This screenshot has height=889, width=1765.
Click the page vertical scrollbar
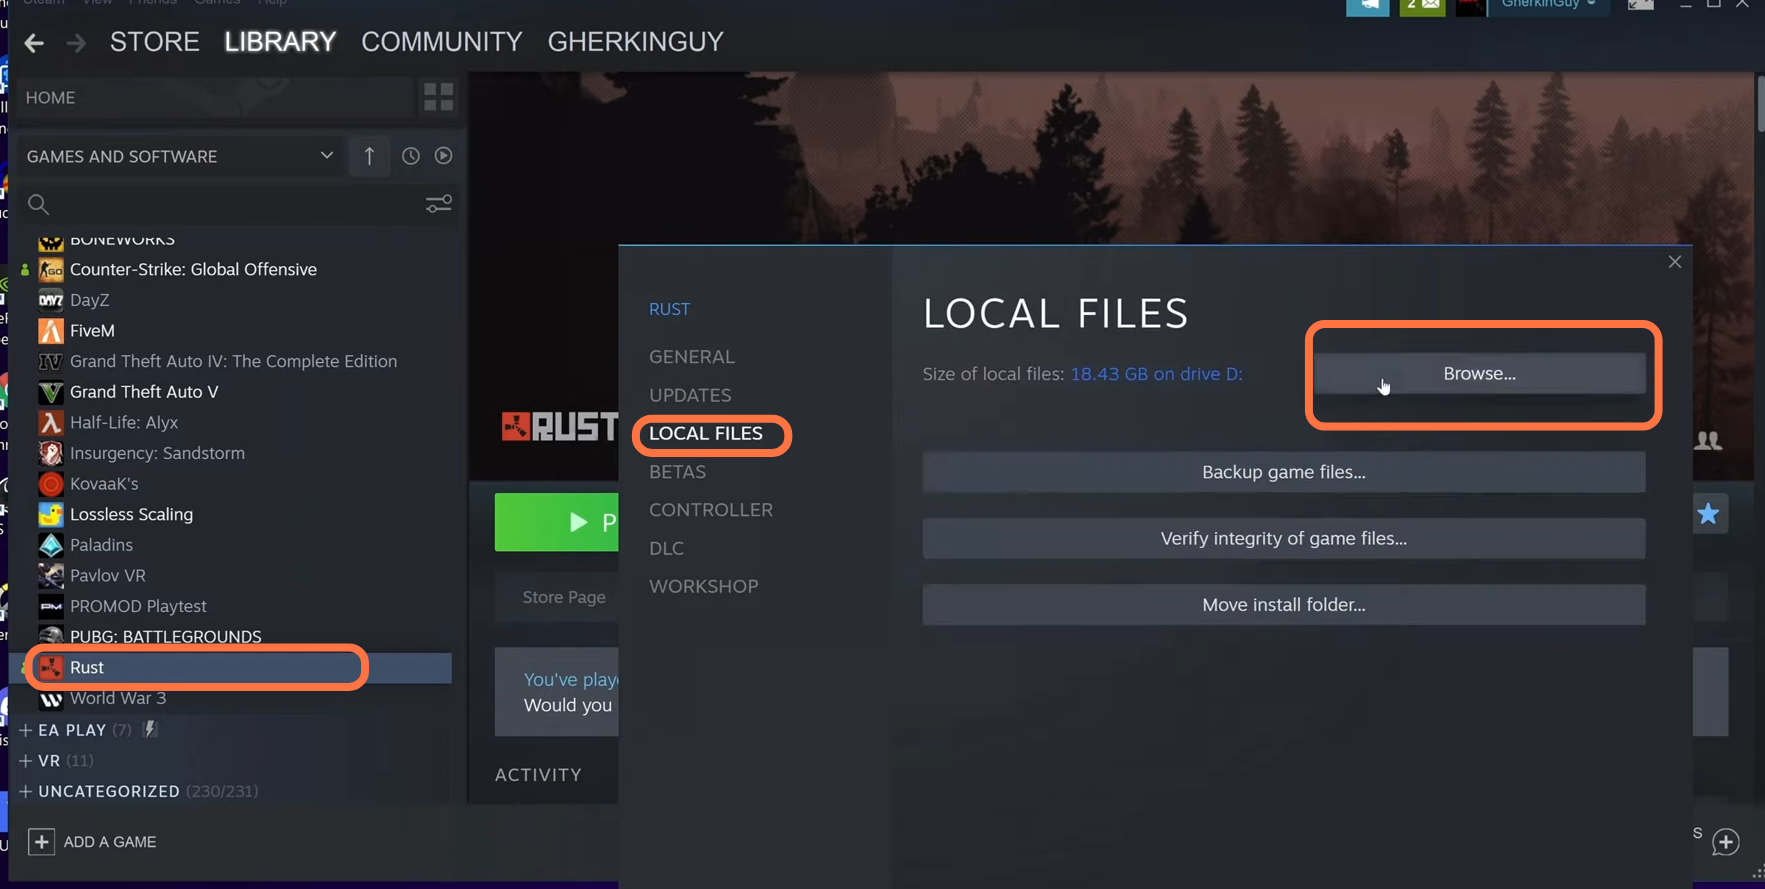[x=1760, y=104]
